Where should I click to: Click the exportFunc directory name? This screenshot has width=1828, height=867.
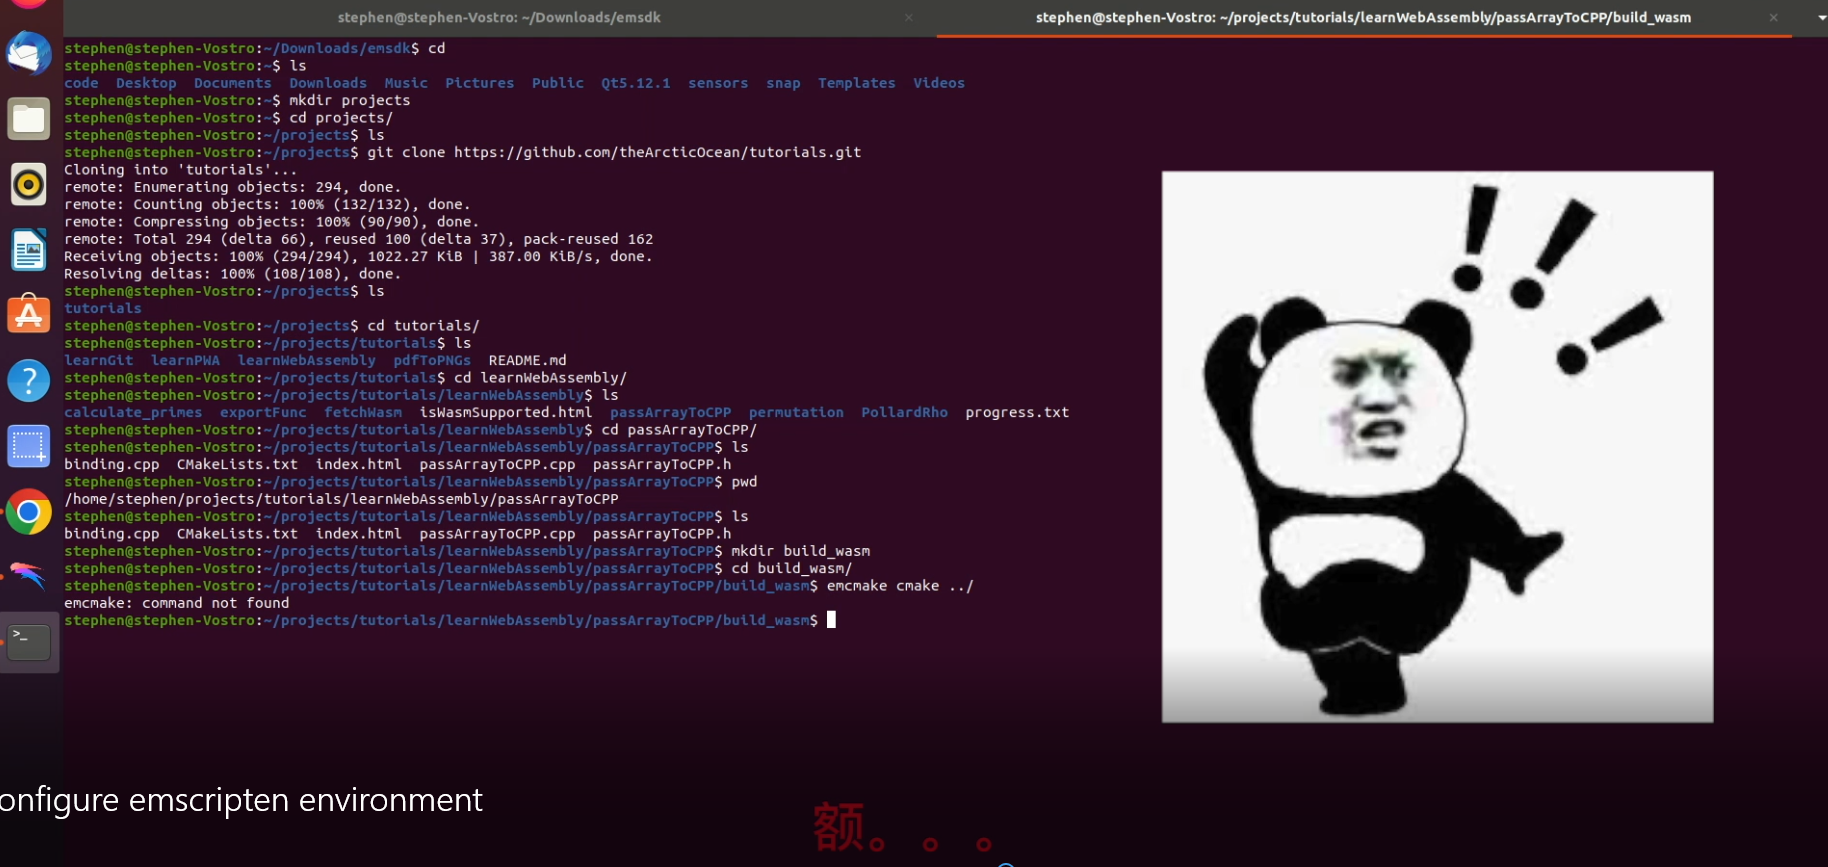point(263,412)
